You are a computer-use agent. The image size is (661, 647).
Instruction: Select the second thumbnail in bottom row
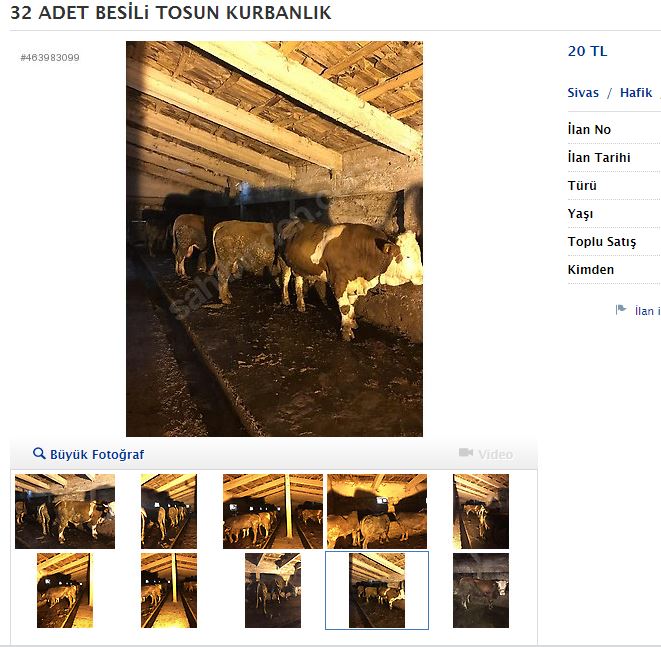click(169, 591)
